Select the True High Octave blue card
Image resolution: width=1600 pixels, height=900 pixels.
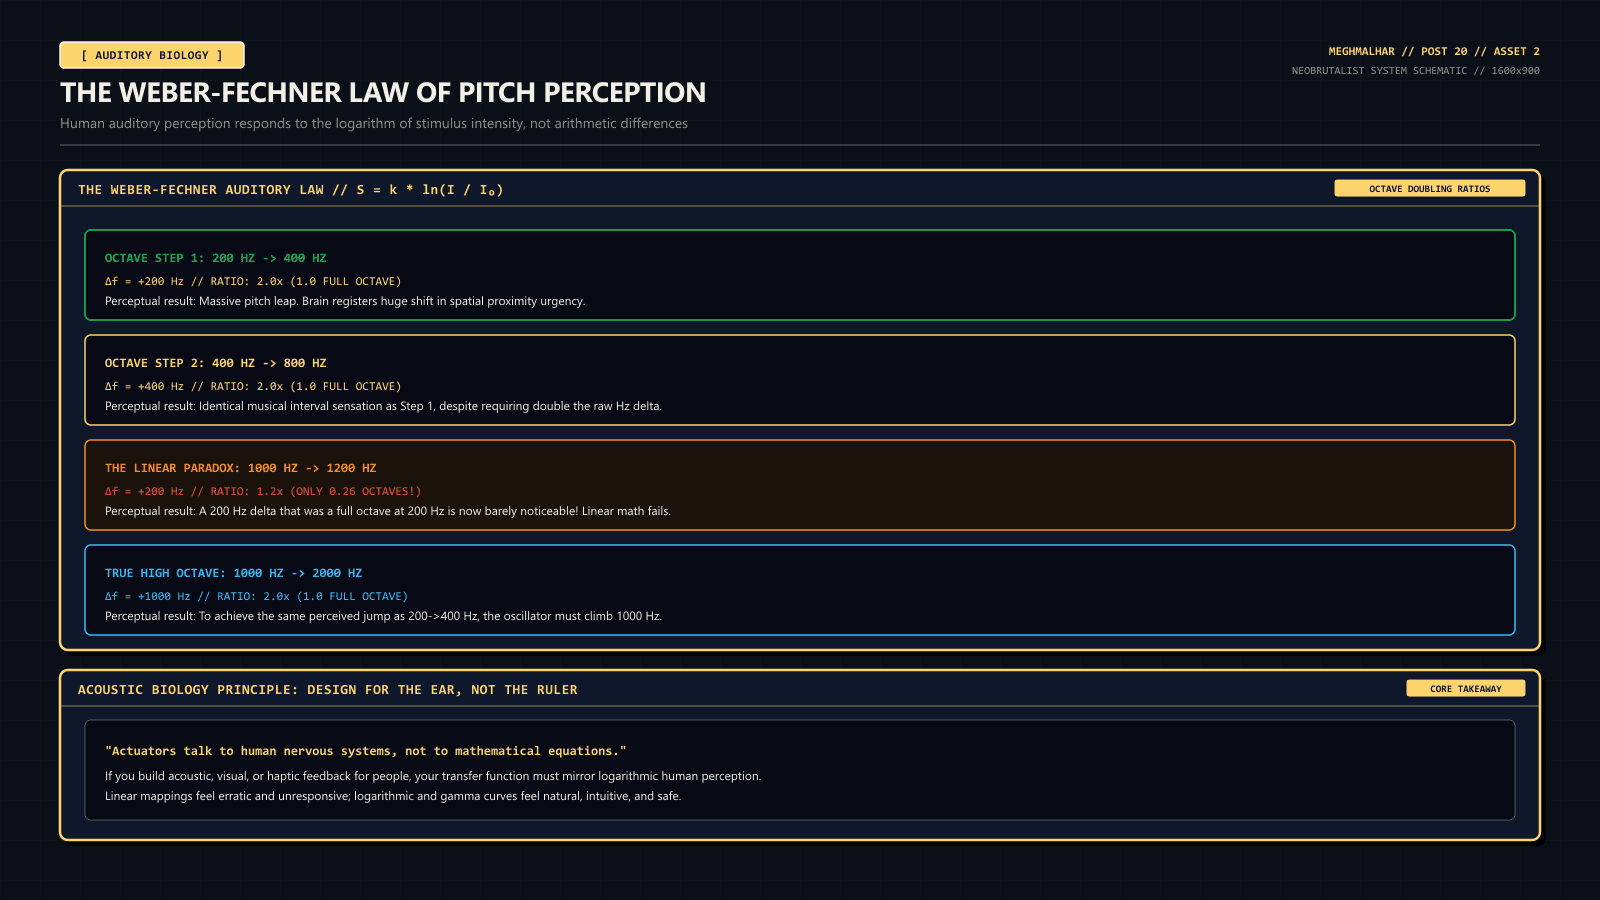(x=800, y=590)
